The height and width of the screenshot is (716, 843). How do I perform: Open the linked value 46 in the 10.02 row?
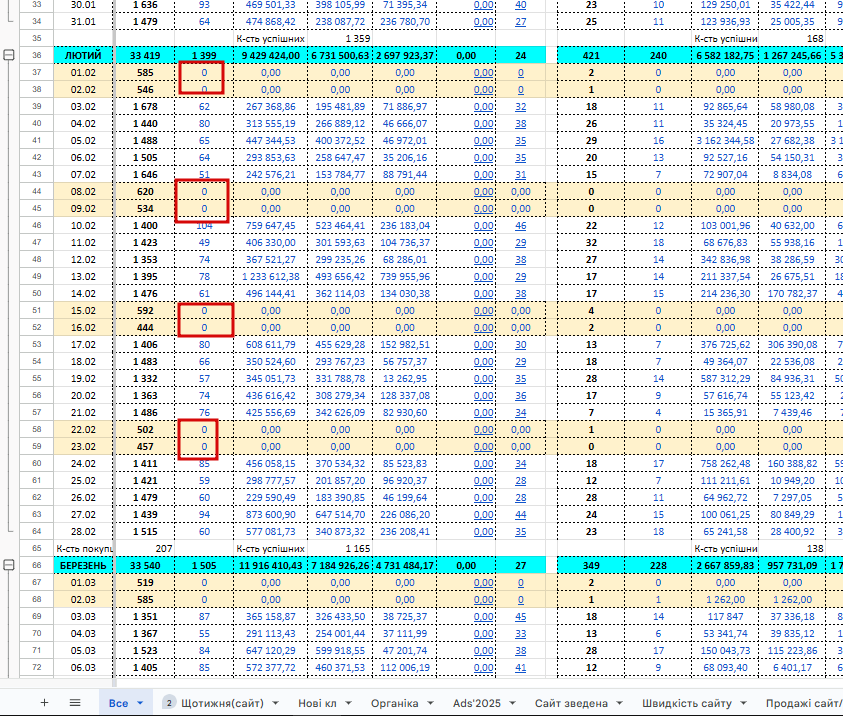pyautogui.click(x=520, y=226)
